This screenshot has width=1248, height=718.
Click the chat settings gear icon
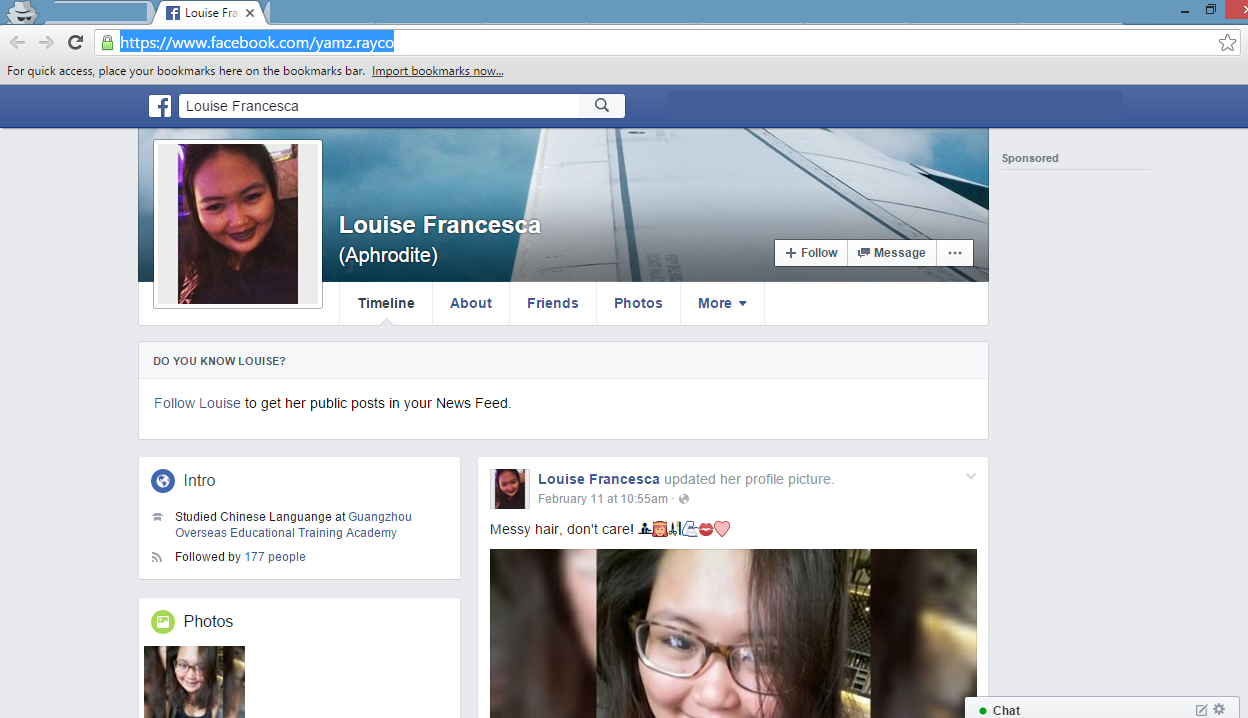[1219, 709]
